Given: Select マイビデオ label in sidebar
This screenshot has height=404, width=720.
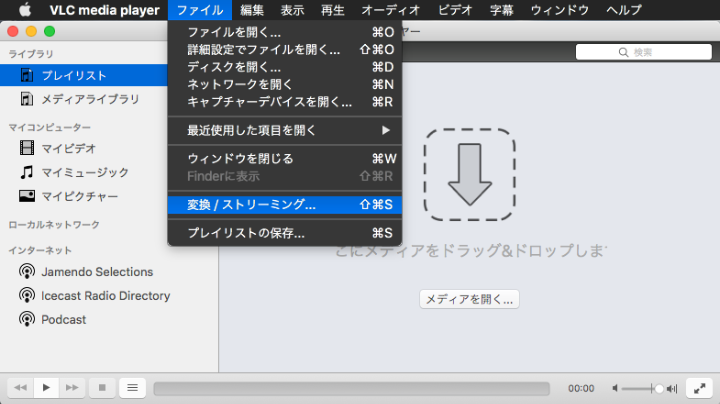Looking at the screenshot, I should (69, 148).
